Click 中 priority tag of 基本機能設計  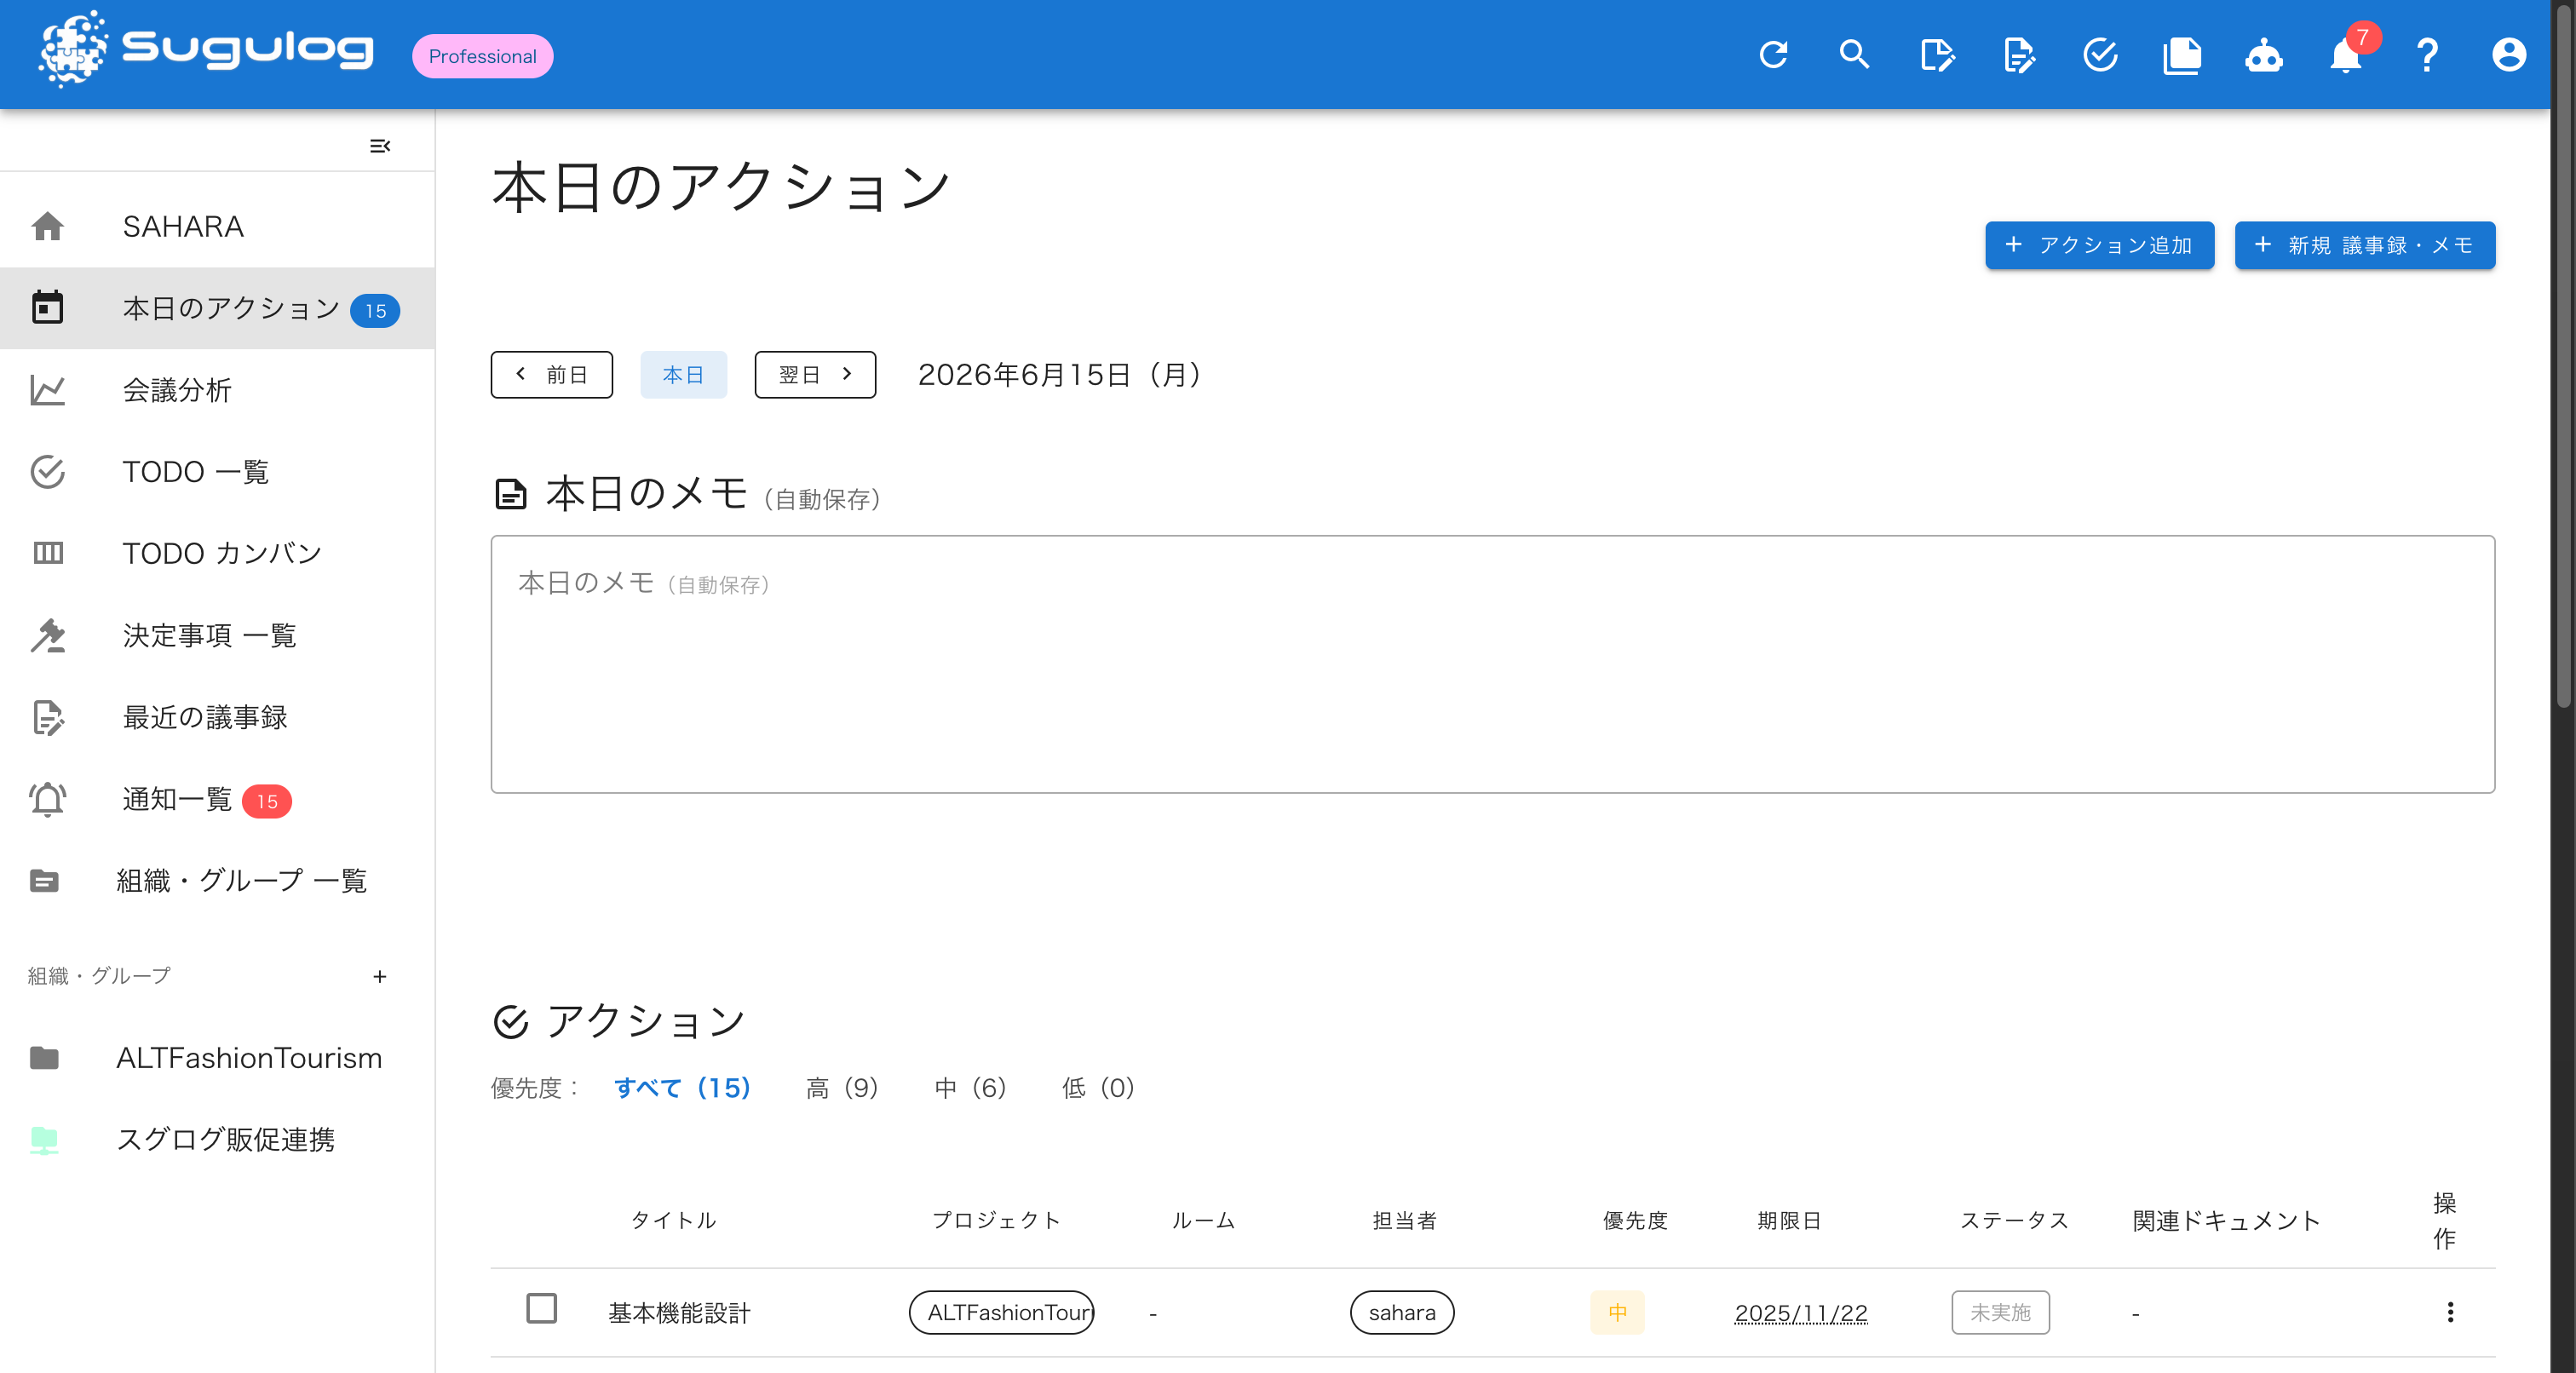[1617, 1313]
